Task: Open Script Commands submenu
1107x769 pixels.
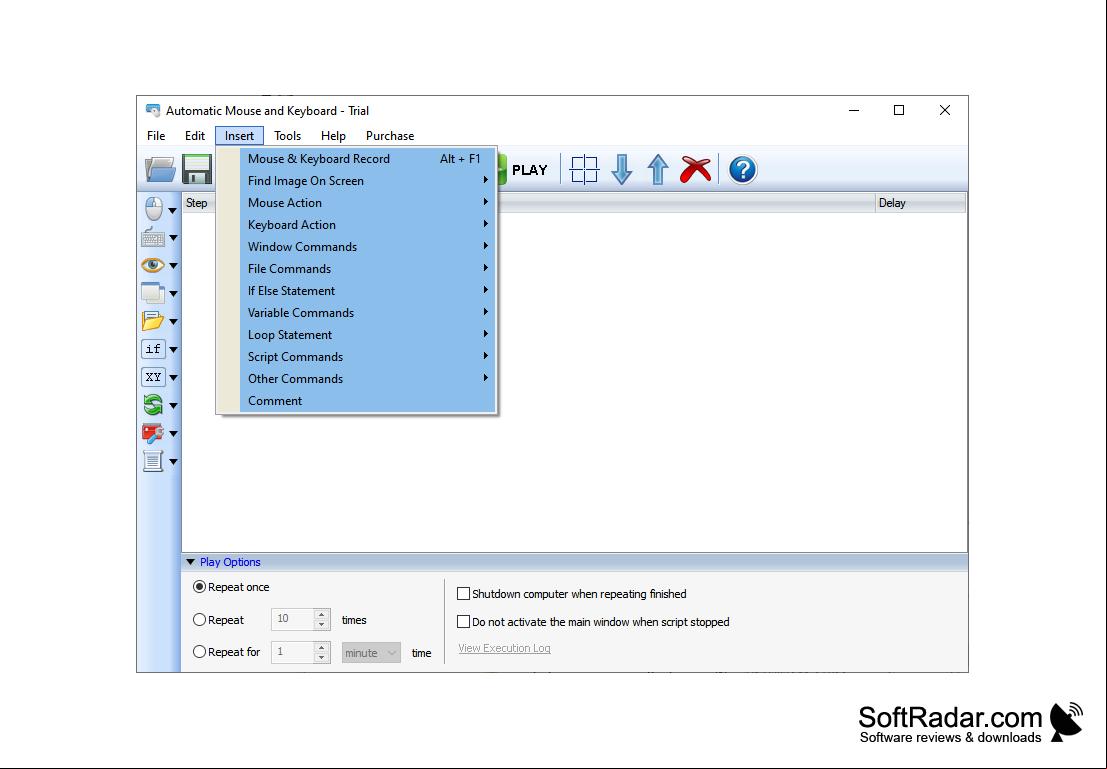Action: [367, 357]
